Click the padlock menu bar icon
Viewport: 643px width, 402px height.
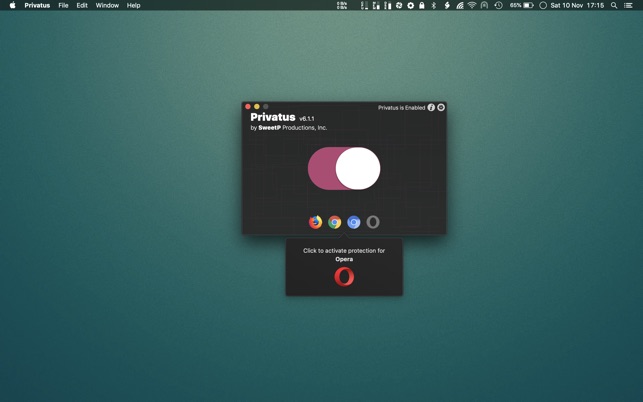coord(422,5)
